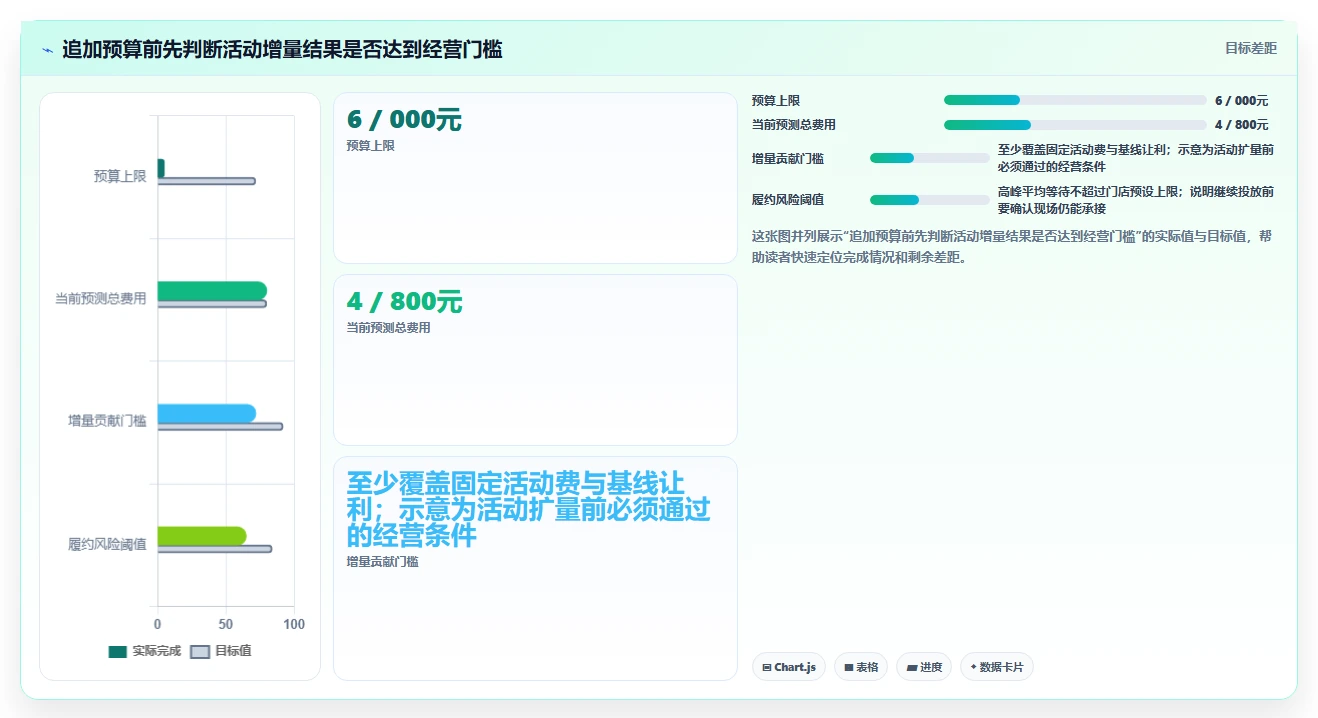Click the 数据卡片 tag chip
The width and height of the screenshot is (1318, 718).
(x=997, y=667)
